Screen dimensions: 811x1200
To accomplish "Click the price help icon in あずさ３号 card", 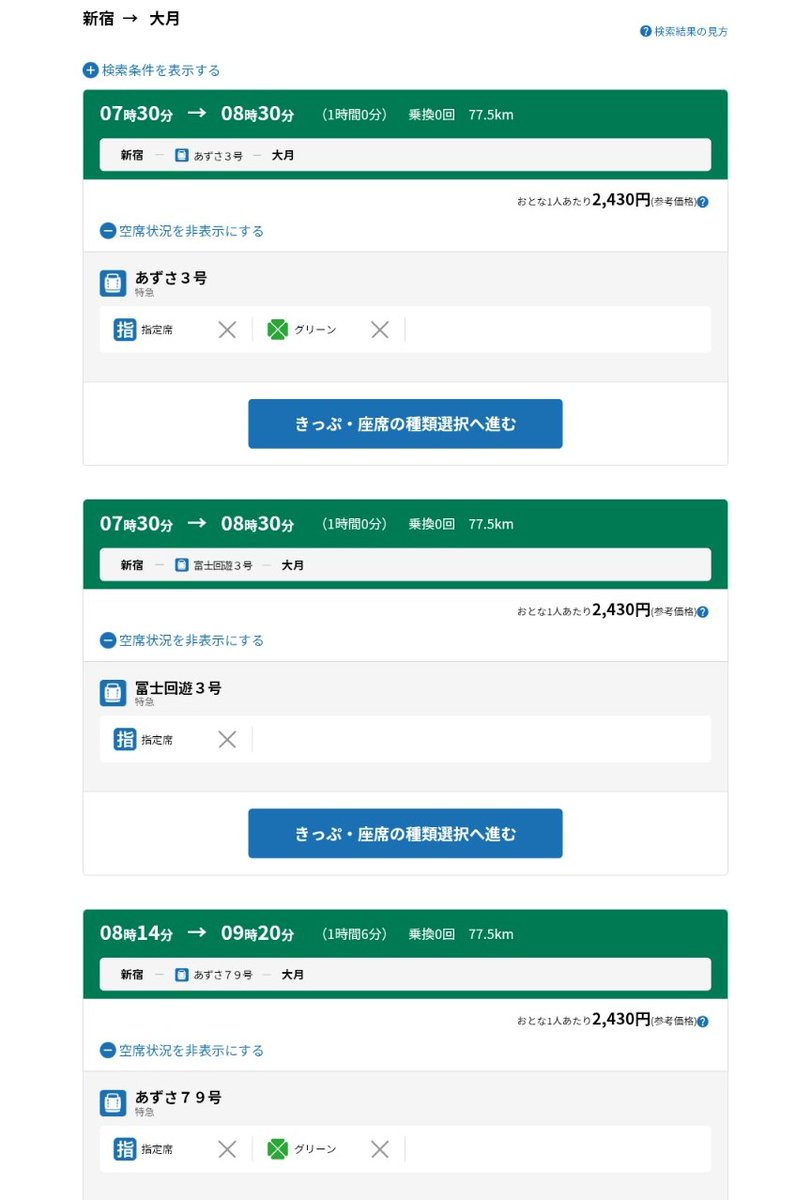I will [x=703, y=201].
